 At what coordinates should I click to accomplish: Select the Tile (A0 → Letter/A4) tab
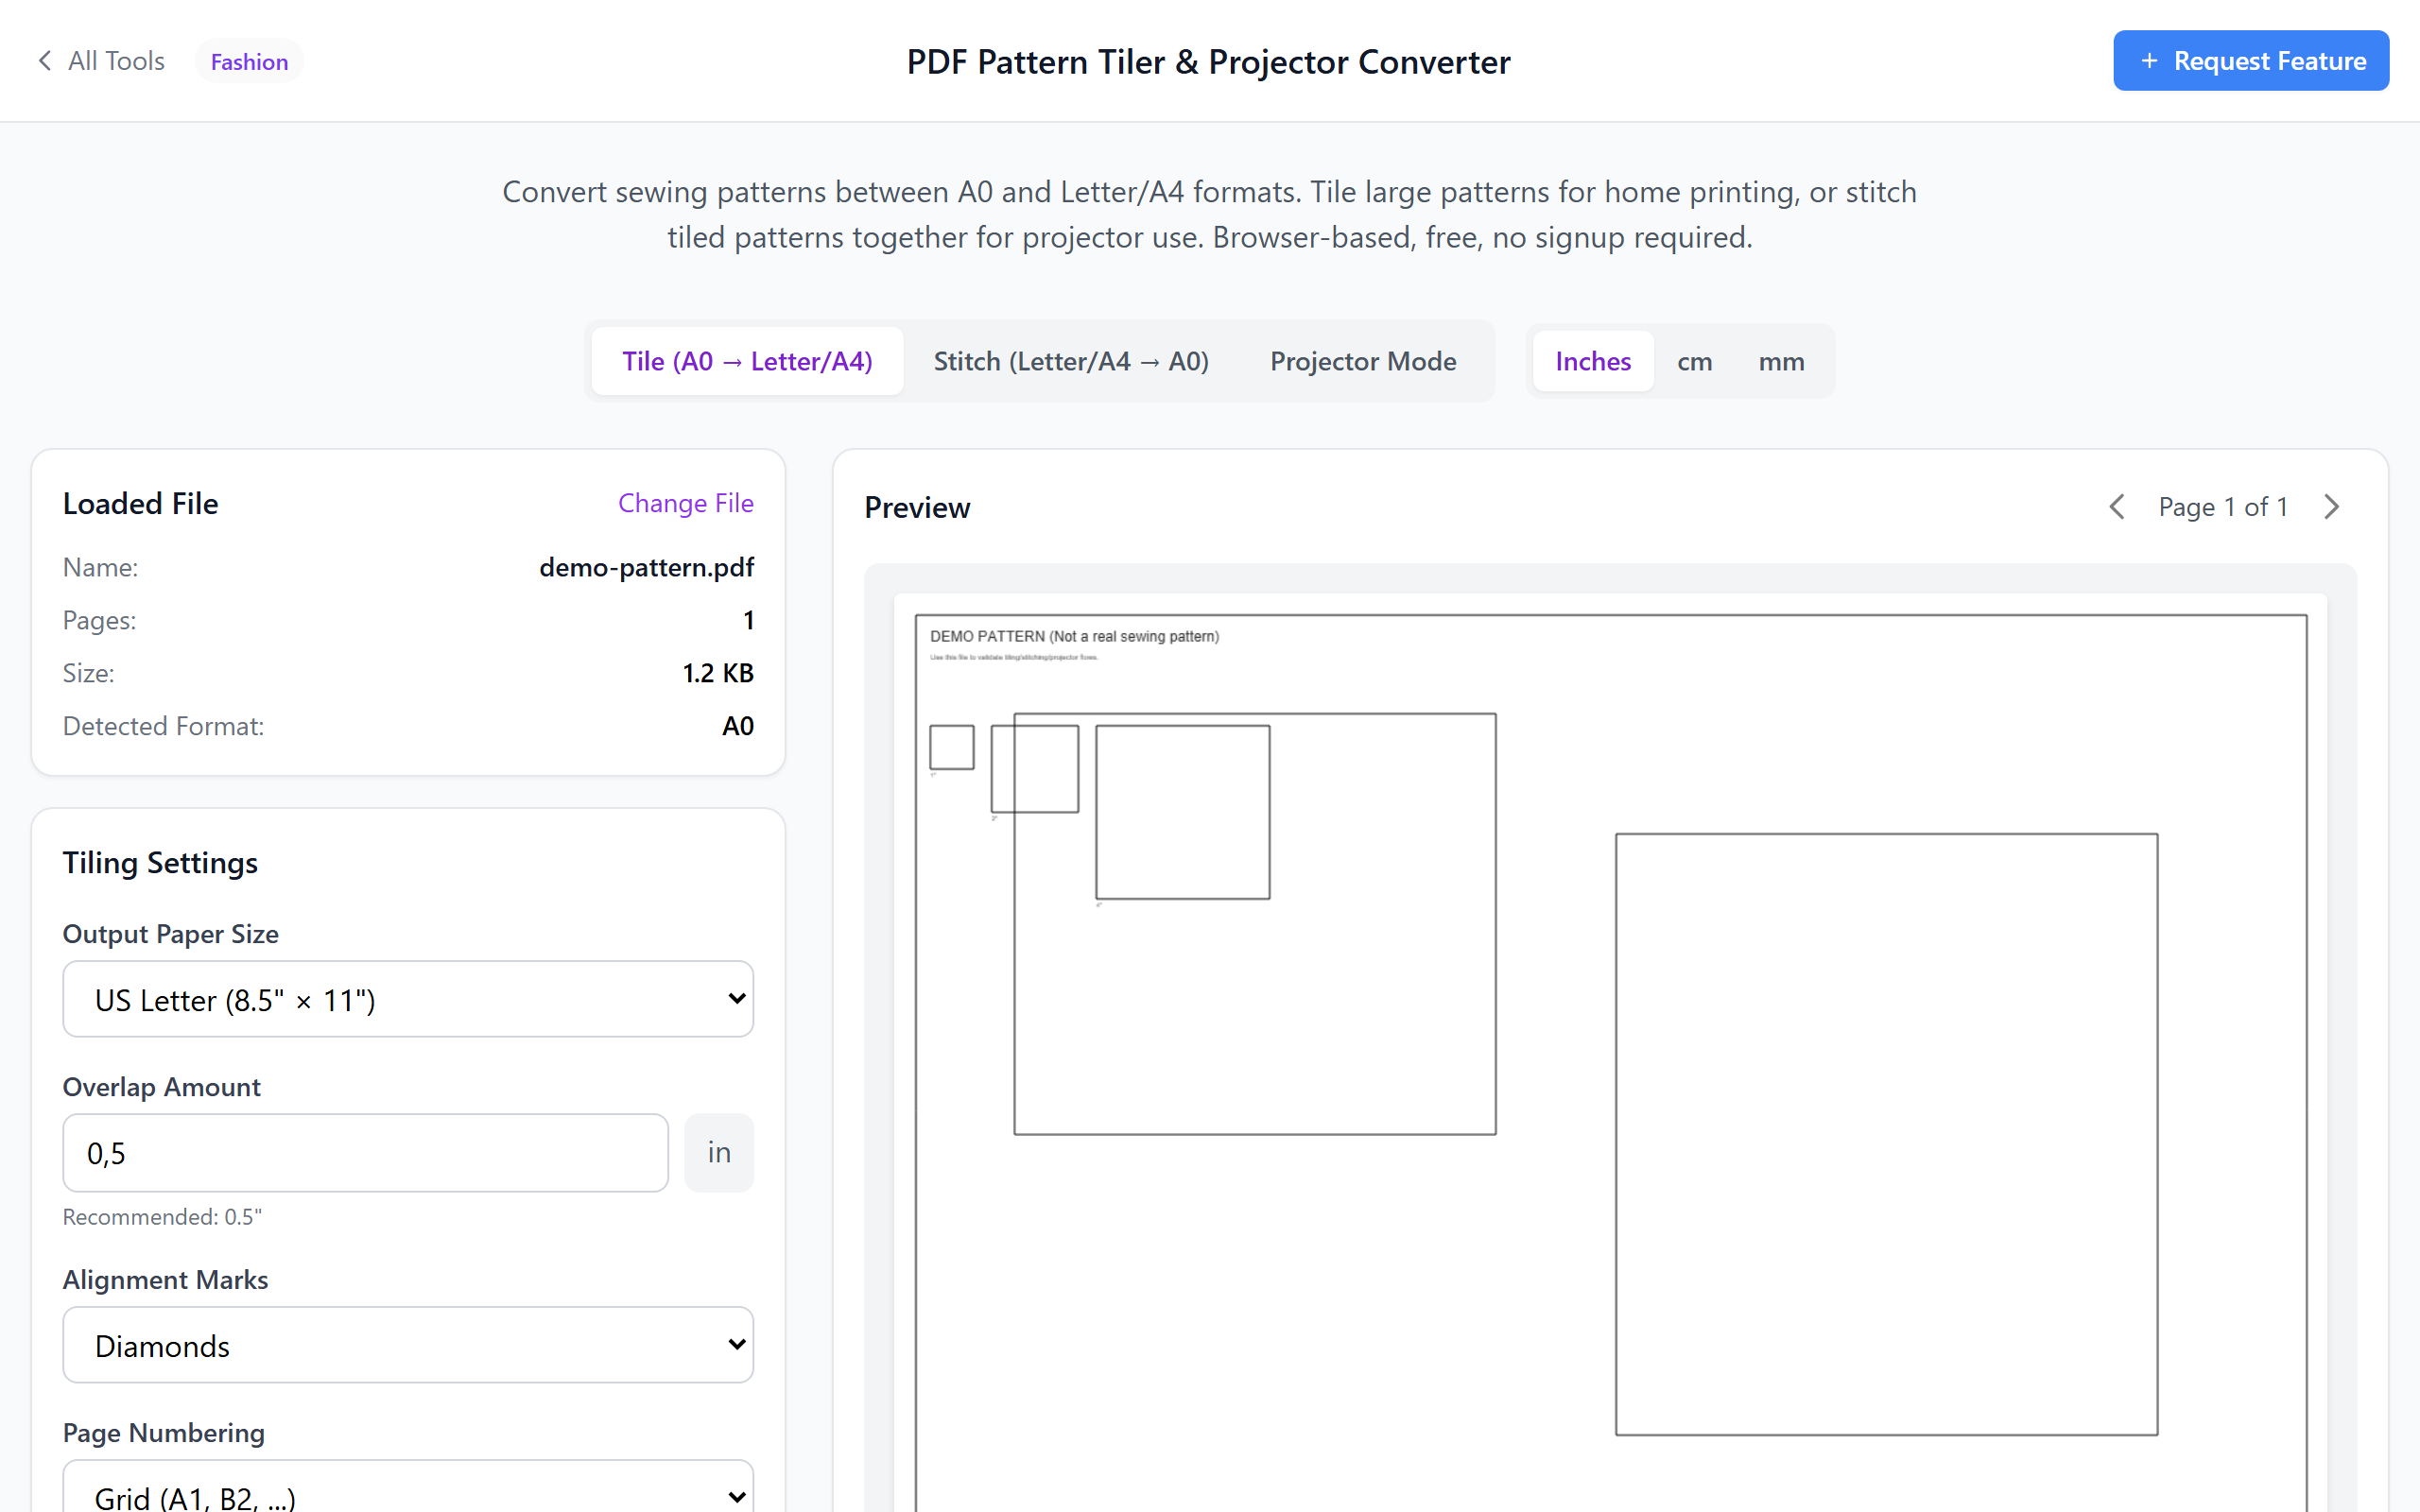(x=747, y=361)
